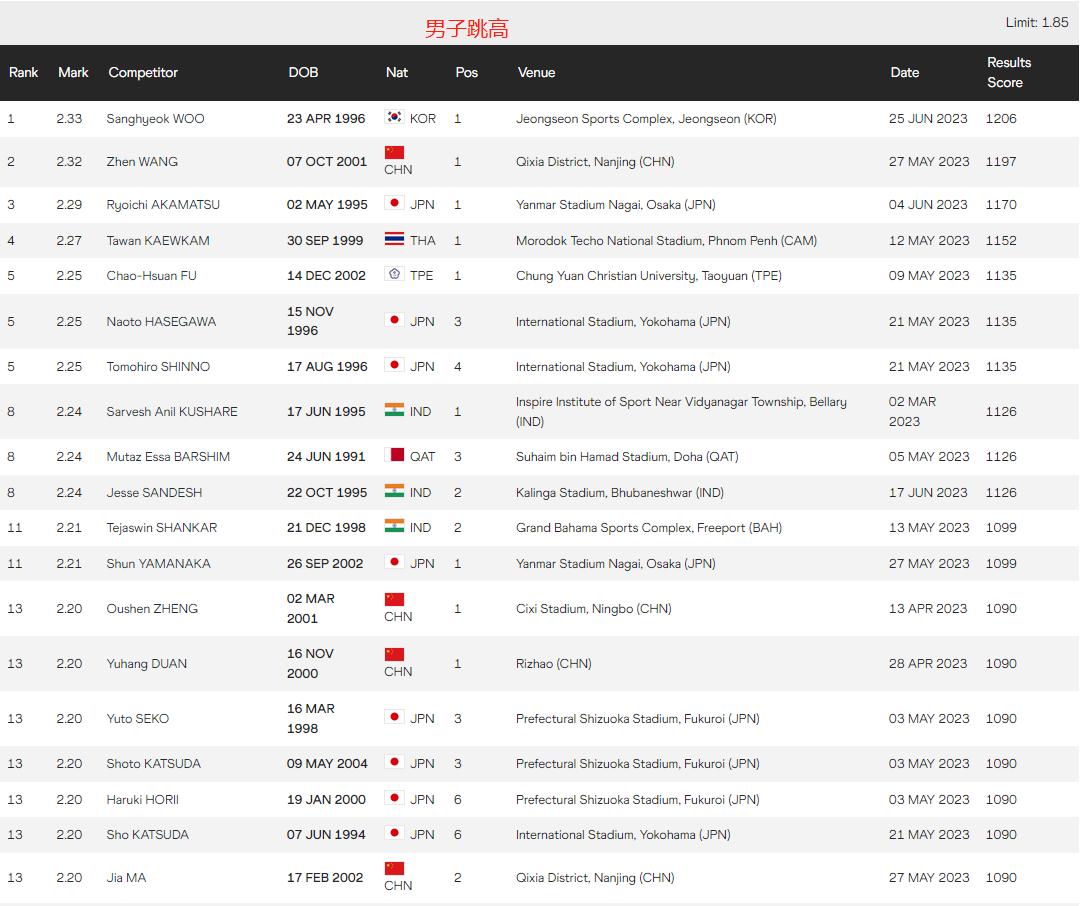Click the Thailand flag icon

pyautogui.click(x=394, y=239)
